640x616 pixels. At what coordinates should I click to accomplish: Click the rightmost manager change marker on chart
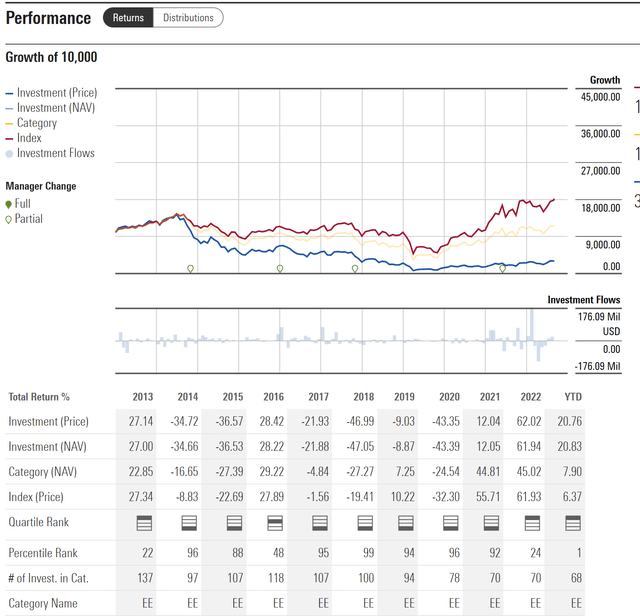coord(503,268)
